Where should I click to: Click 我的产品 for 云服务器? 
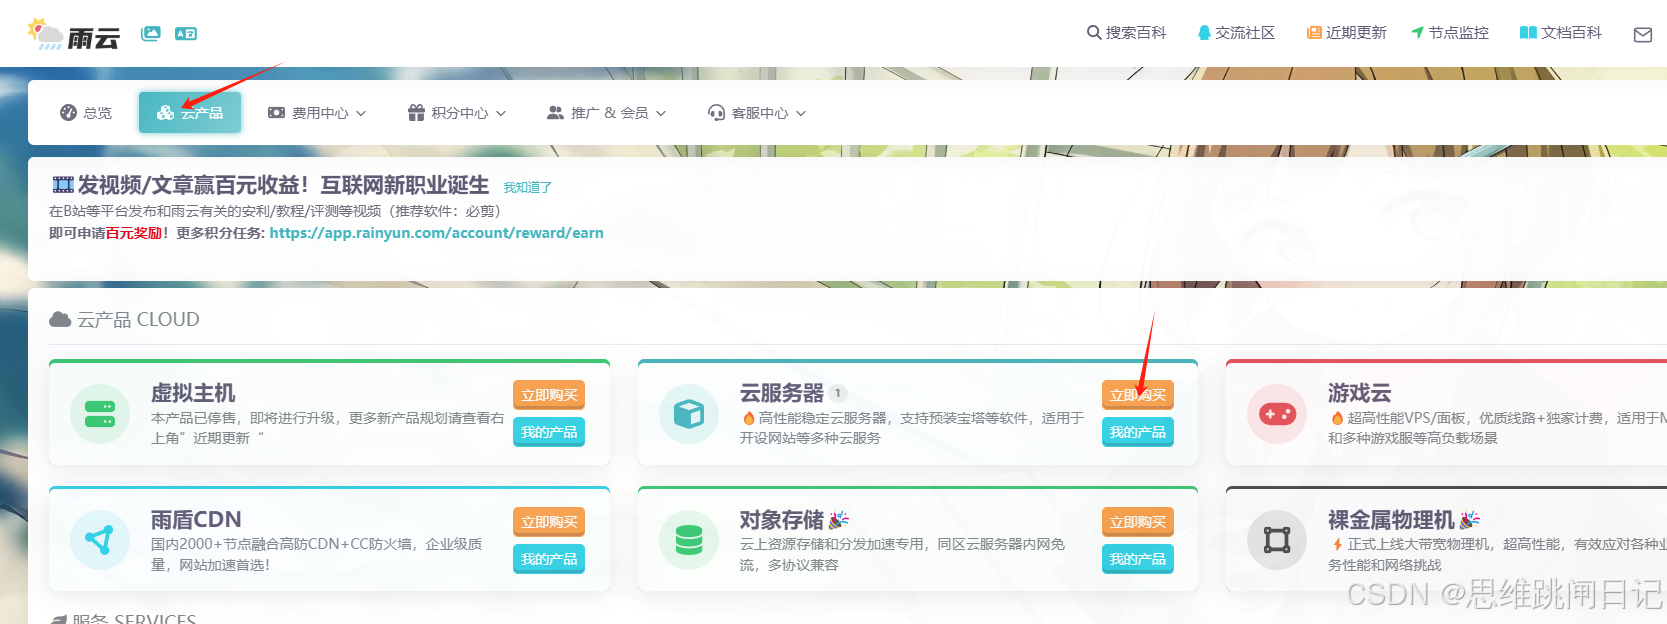1138,432
